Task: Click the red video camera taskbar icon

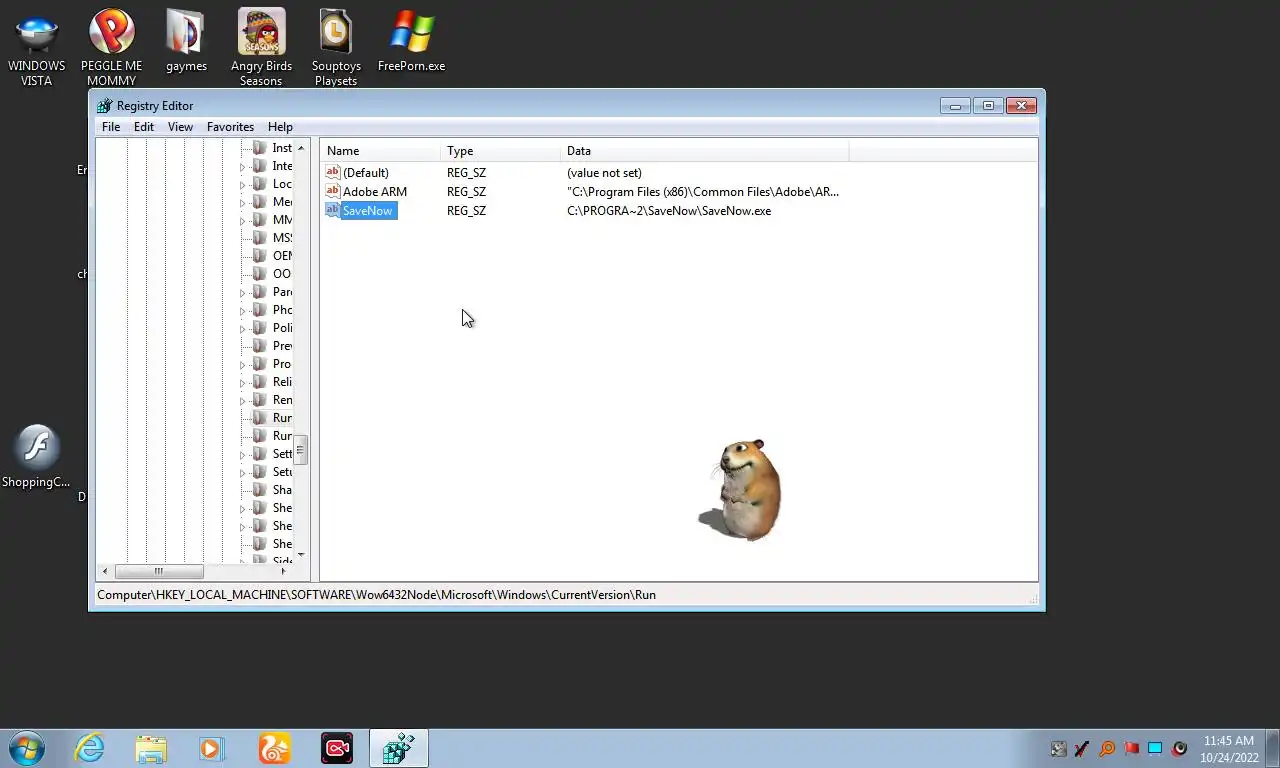Action: [337, 748]
